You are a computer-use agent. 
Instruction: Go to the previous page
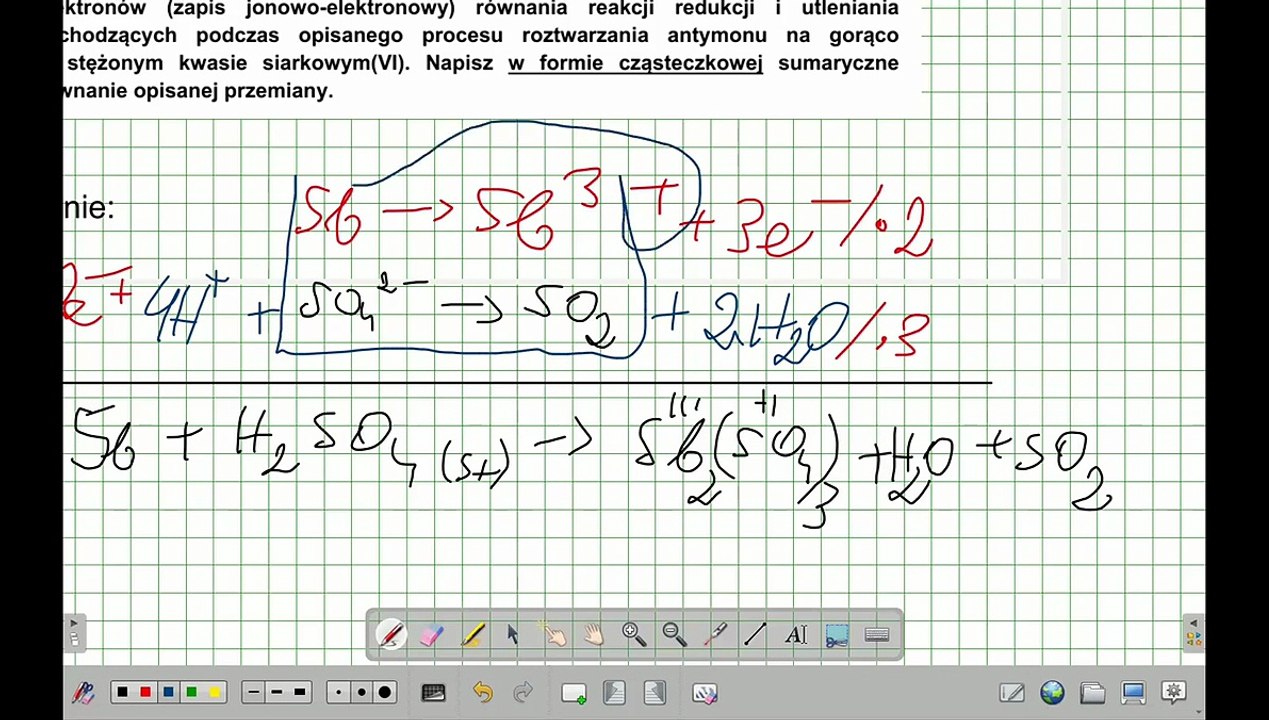(614, 692)
